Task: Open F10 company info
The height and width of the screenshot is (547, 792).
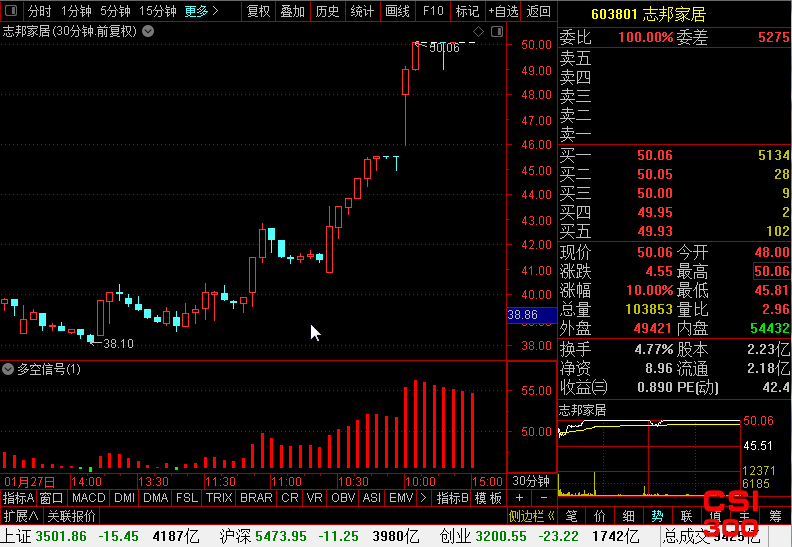Action: coord(433,11)
